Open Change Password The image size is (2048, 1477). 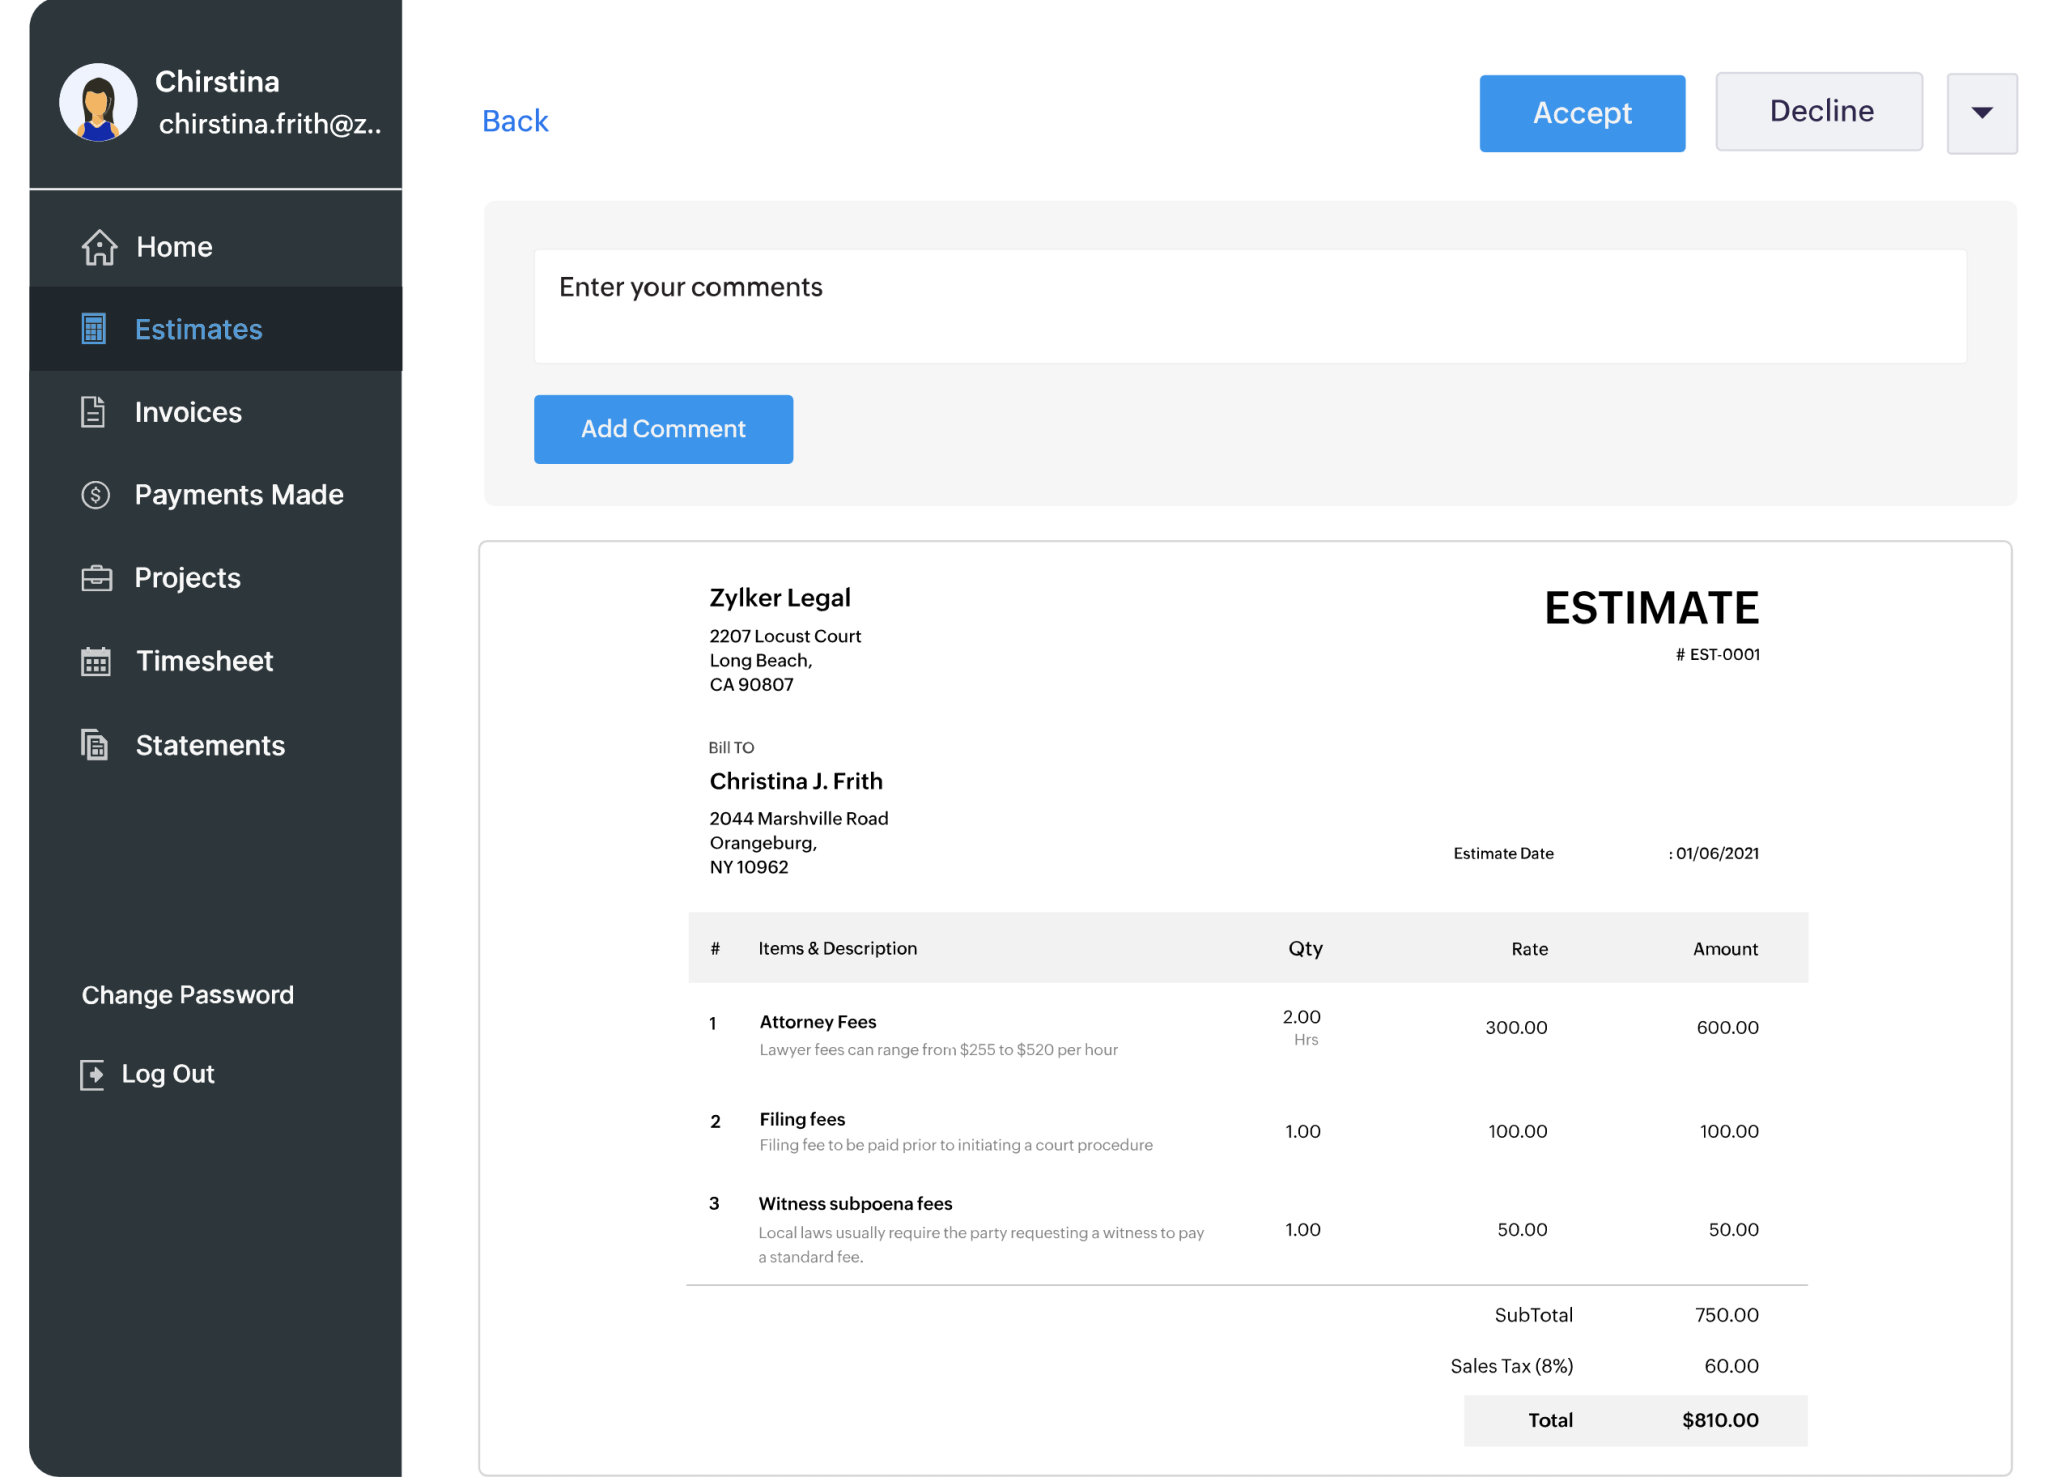187,993
